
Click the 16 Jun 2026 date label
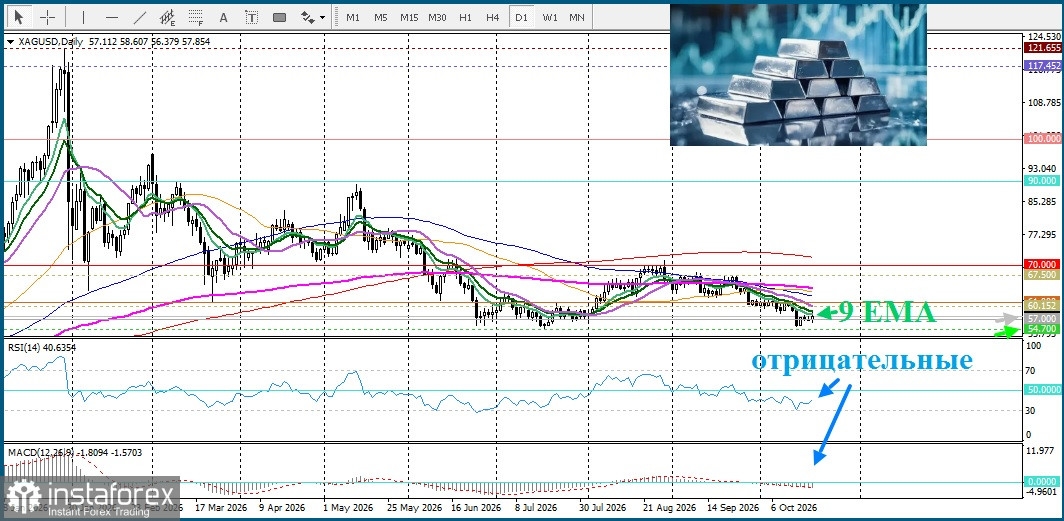pyautogui.click(x=475, y=507)
